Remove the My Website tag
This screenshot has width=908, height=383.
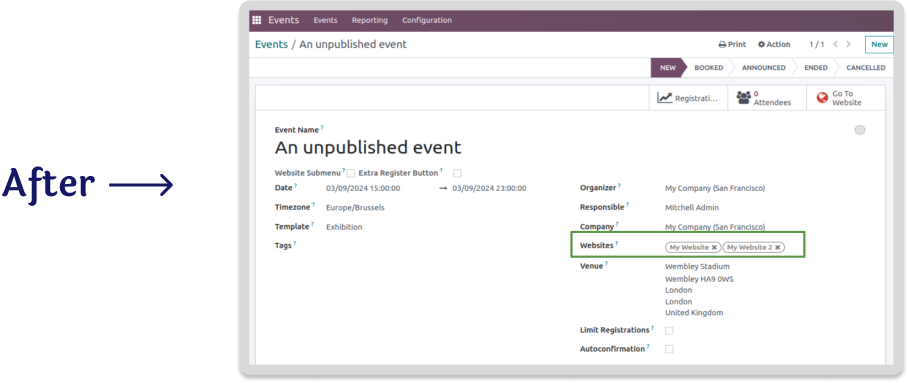click(x=714, y=247)
